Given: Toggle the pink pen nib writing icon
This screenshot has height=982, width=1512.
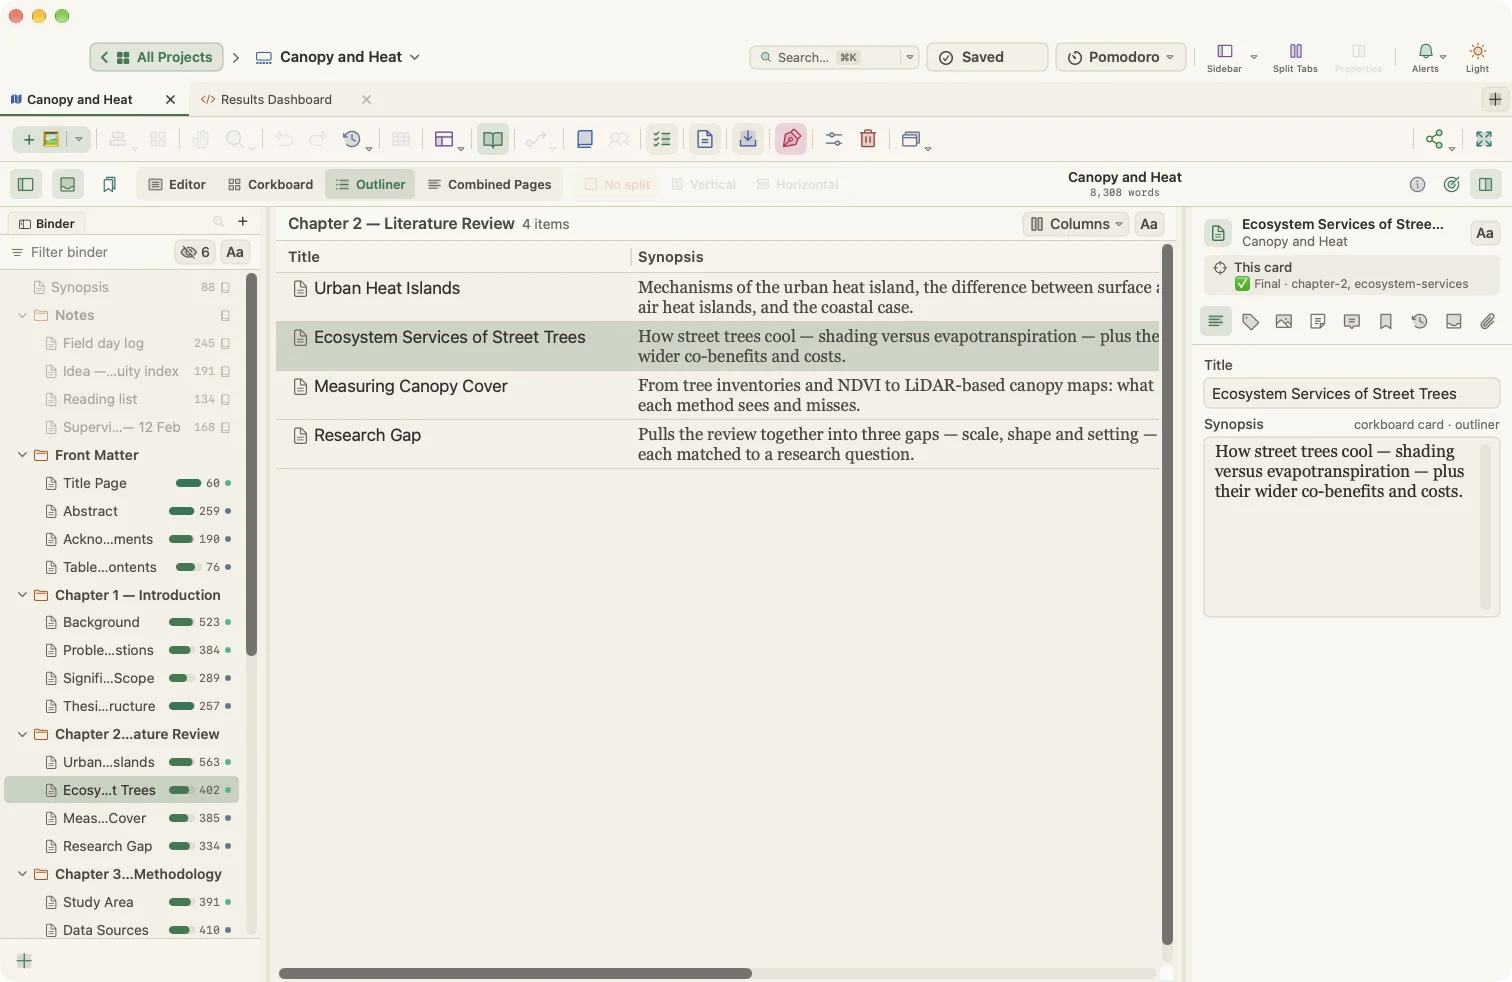Looking at the screenshot, I should [791, 139].
